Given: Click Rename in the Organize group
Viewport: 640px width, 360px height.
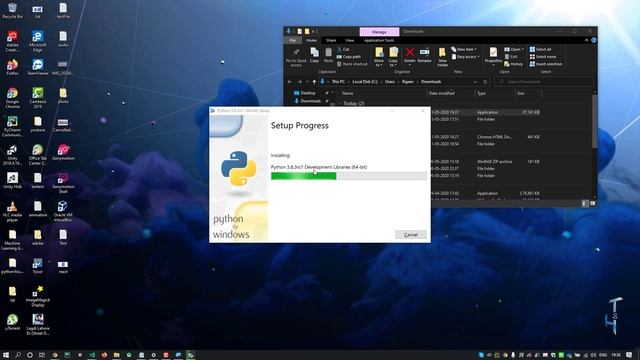Looking at the screenshot, I should coord(424,56).
